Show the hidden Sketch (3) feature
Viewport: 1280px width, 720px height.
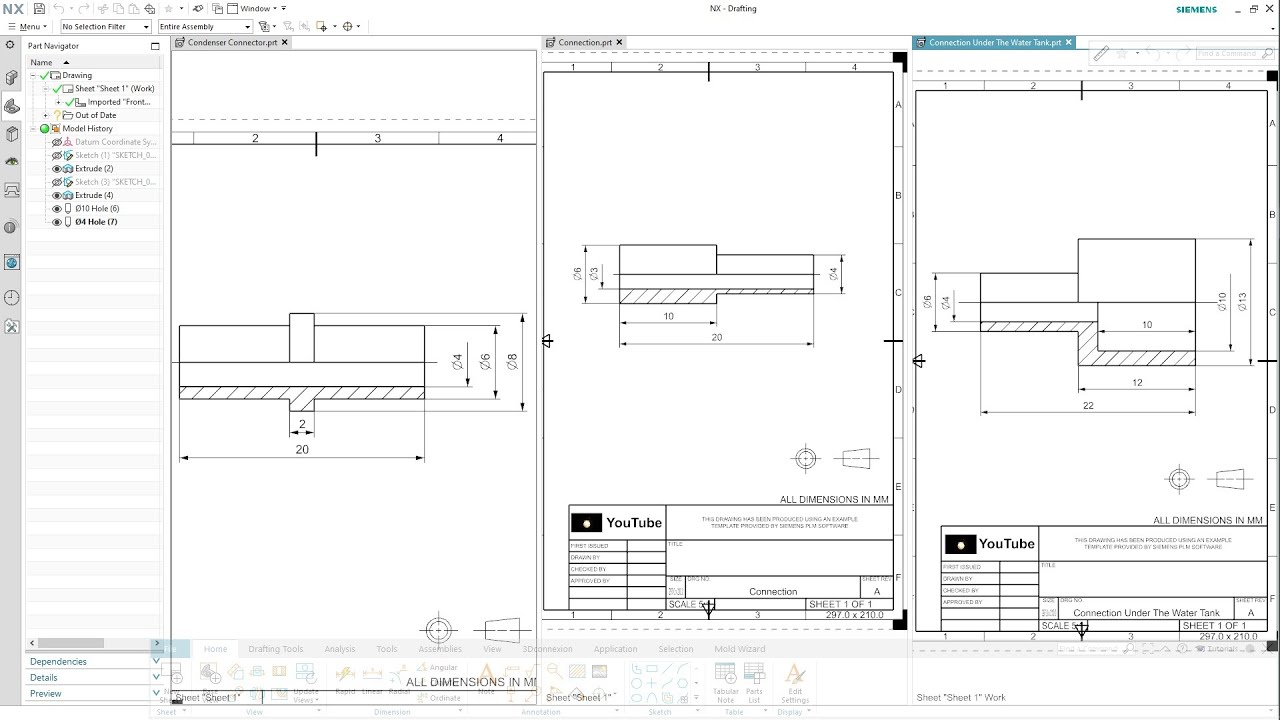click(57, 182)
